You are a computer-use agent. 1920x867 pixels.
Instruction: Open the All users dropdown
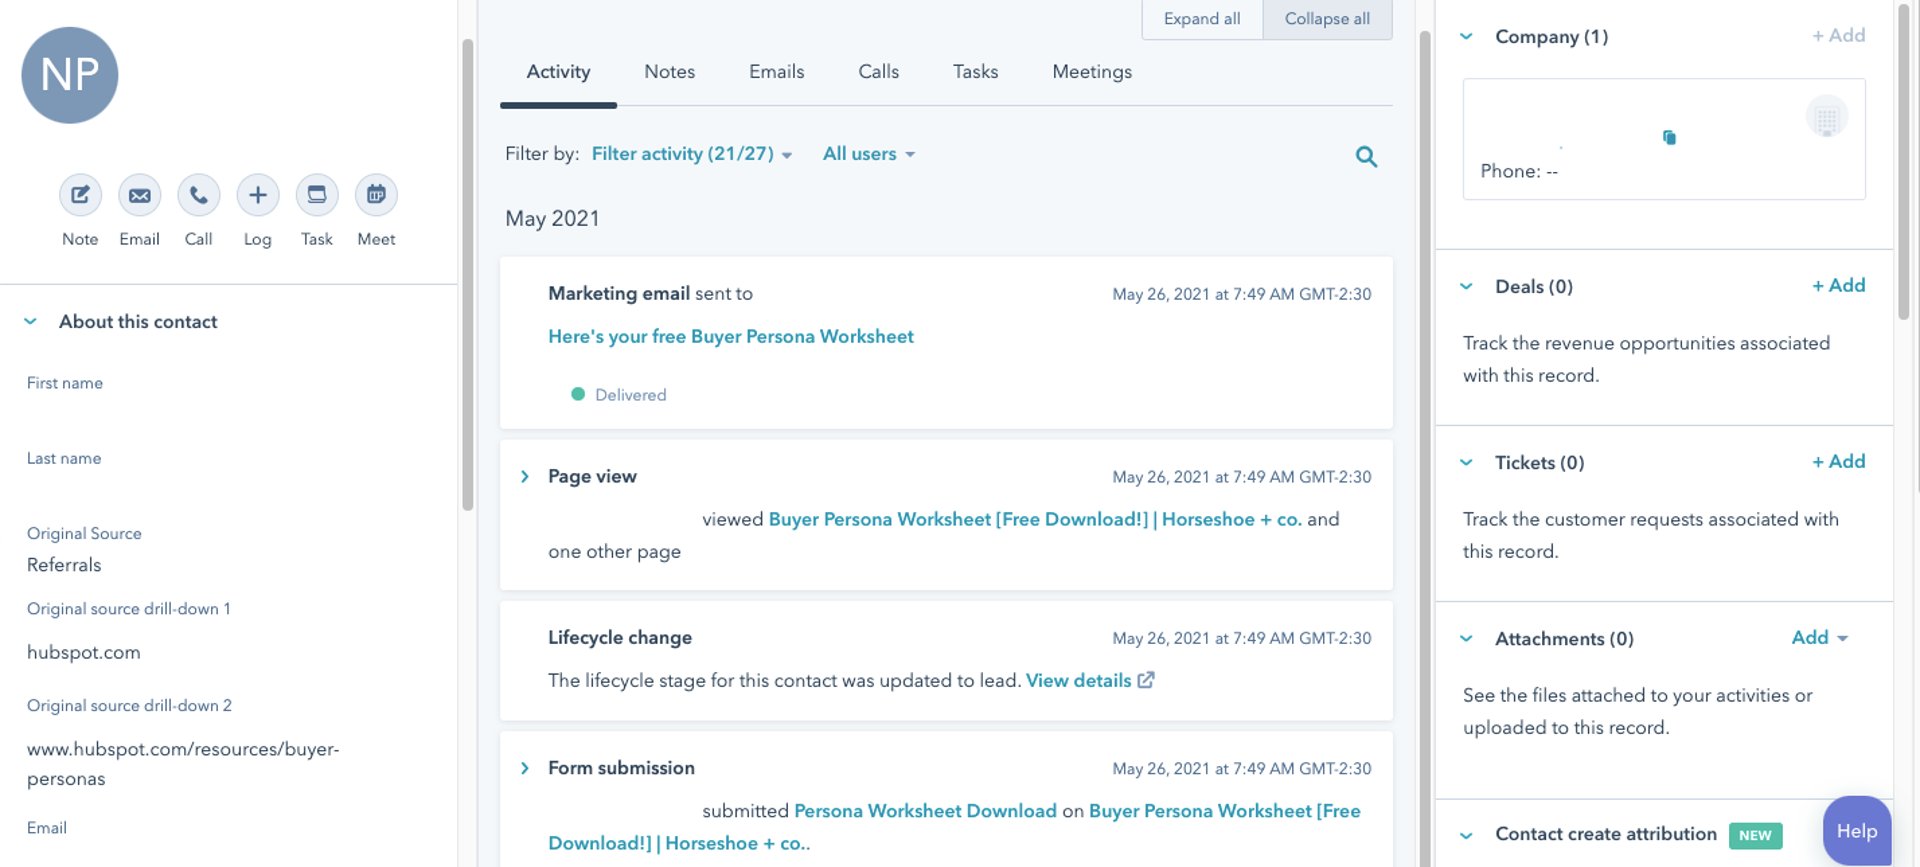pyautogui.click(x=868, y=154)
